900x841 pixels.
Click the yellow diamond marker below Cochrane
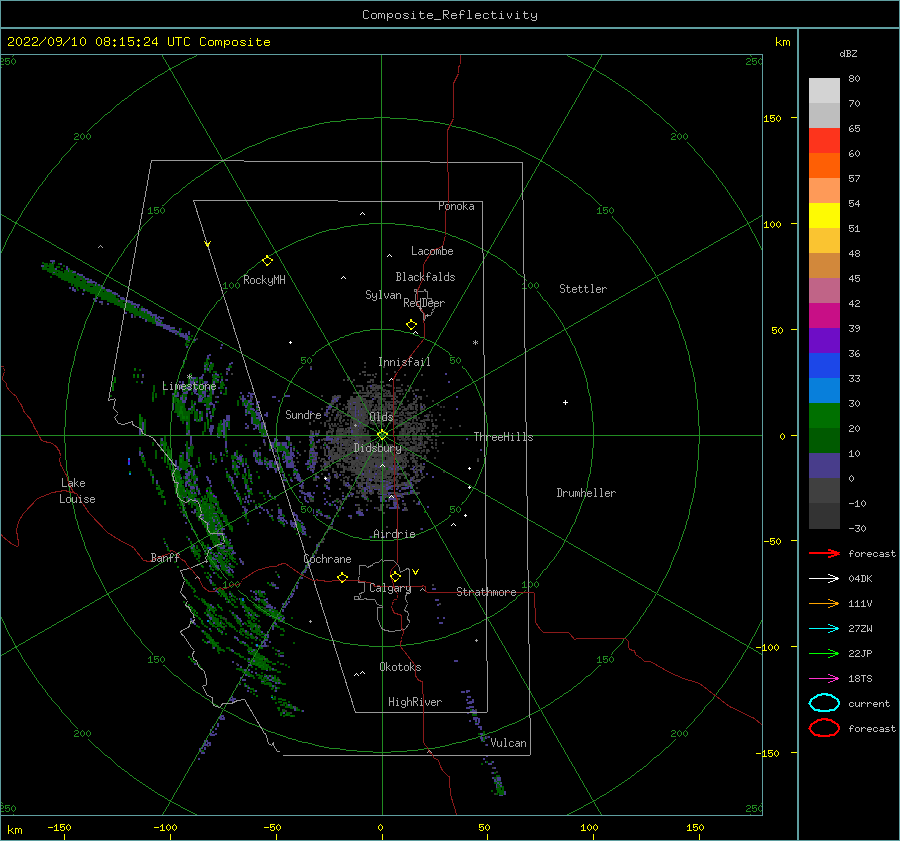(343, 577)
